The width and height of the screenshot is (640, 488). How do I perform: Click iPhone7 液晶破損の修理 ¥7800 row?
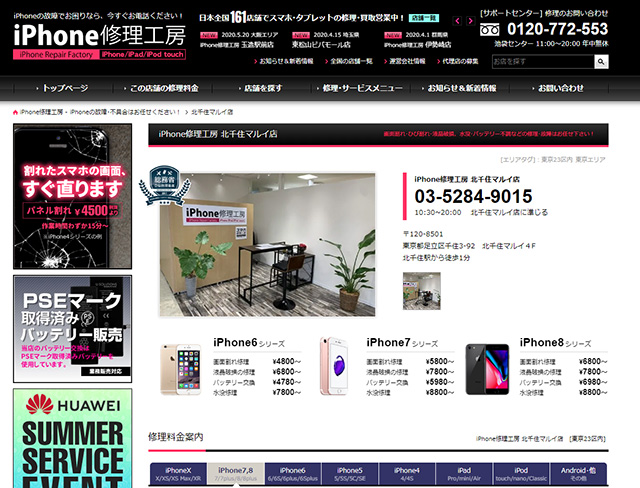410,372
